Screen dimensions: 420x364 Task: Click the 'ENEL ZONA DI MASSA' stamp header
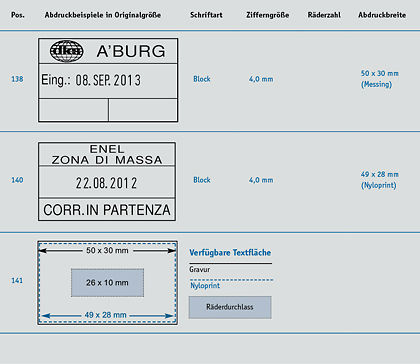pos(107,154)
